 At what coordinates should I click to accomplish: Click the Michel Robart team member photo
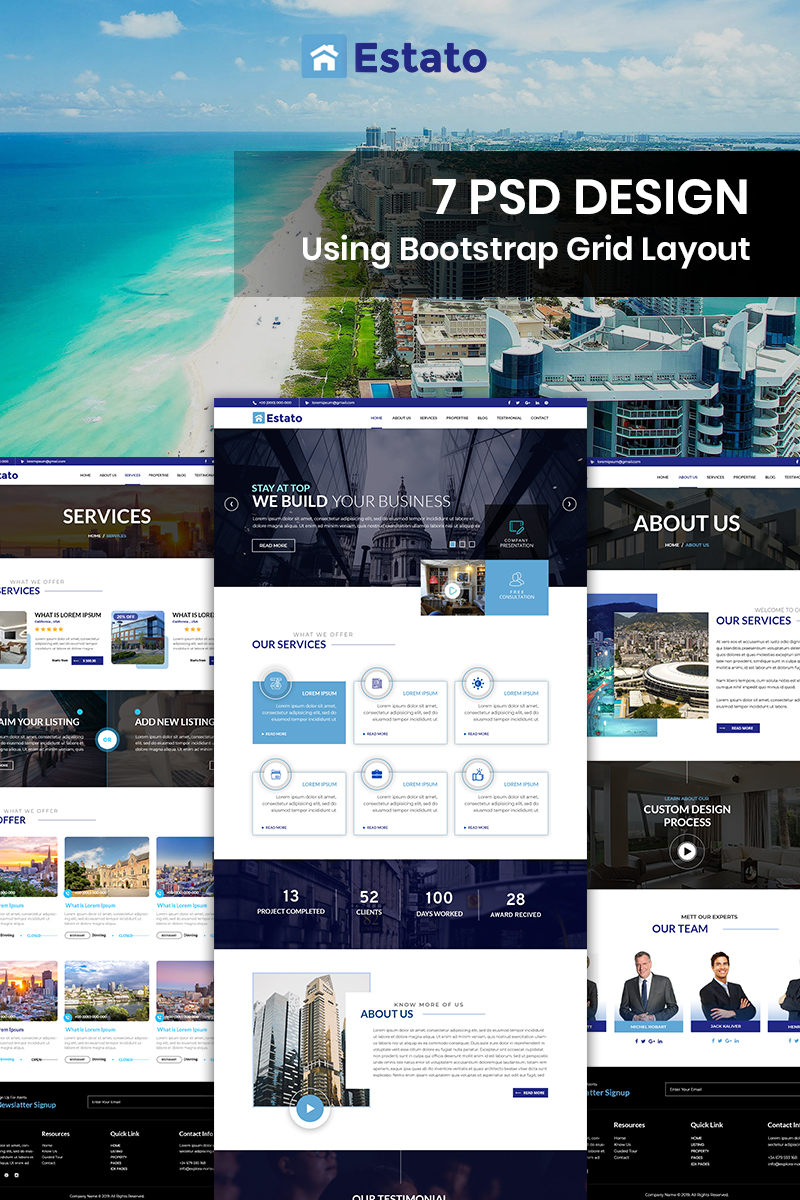(648, 985)
